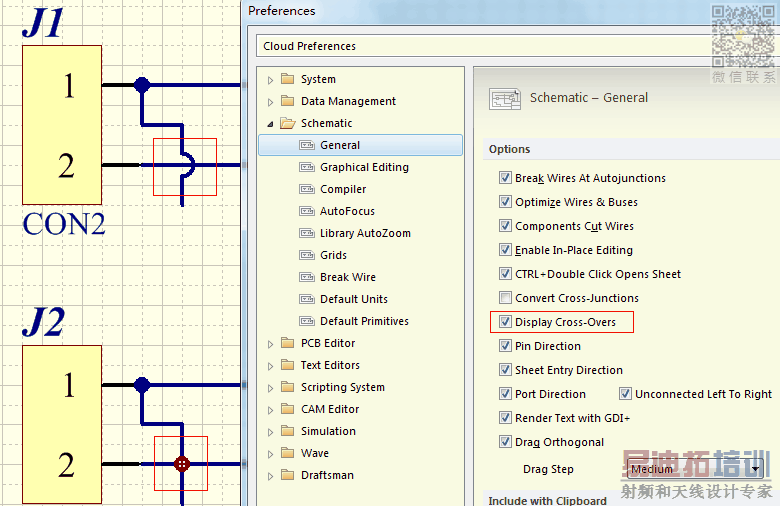Screen dimensions: 780x506
Task: Select the Break Wire tree item label
Action: 348,277
